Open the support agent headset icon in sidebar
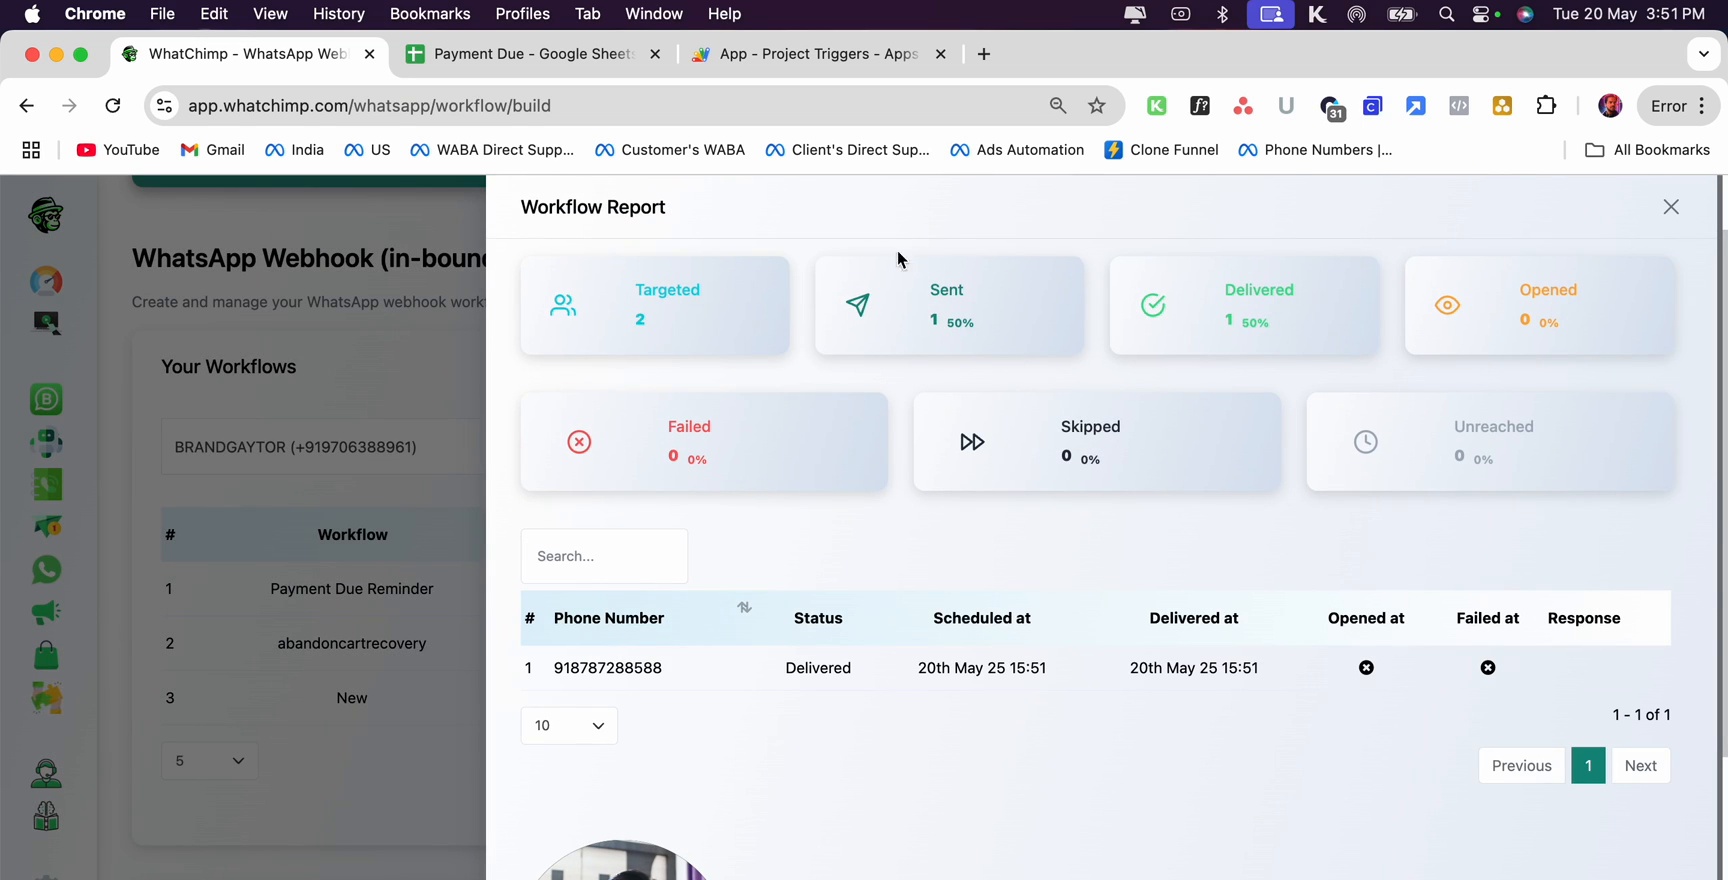 (x=46, y=773)
